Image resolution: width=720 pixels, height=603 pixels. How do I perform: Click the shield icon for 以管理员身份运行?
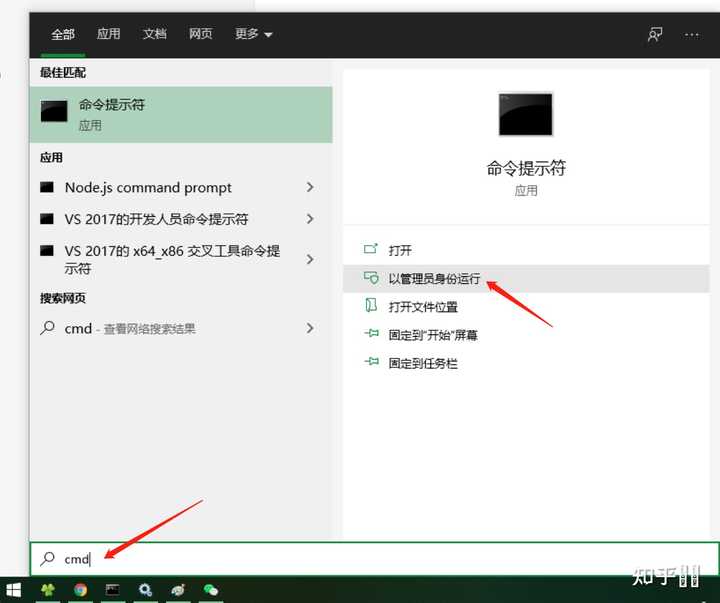(371, 277)
